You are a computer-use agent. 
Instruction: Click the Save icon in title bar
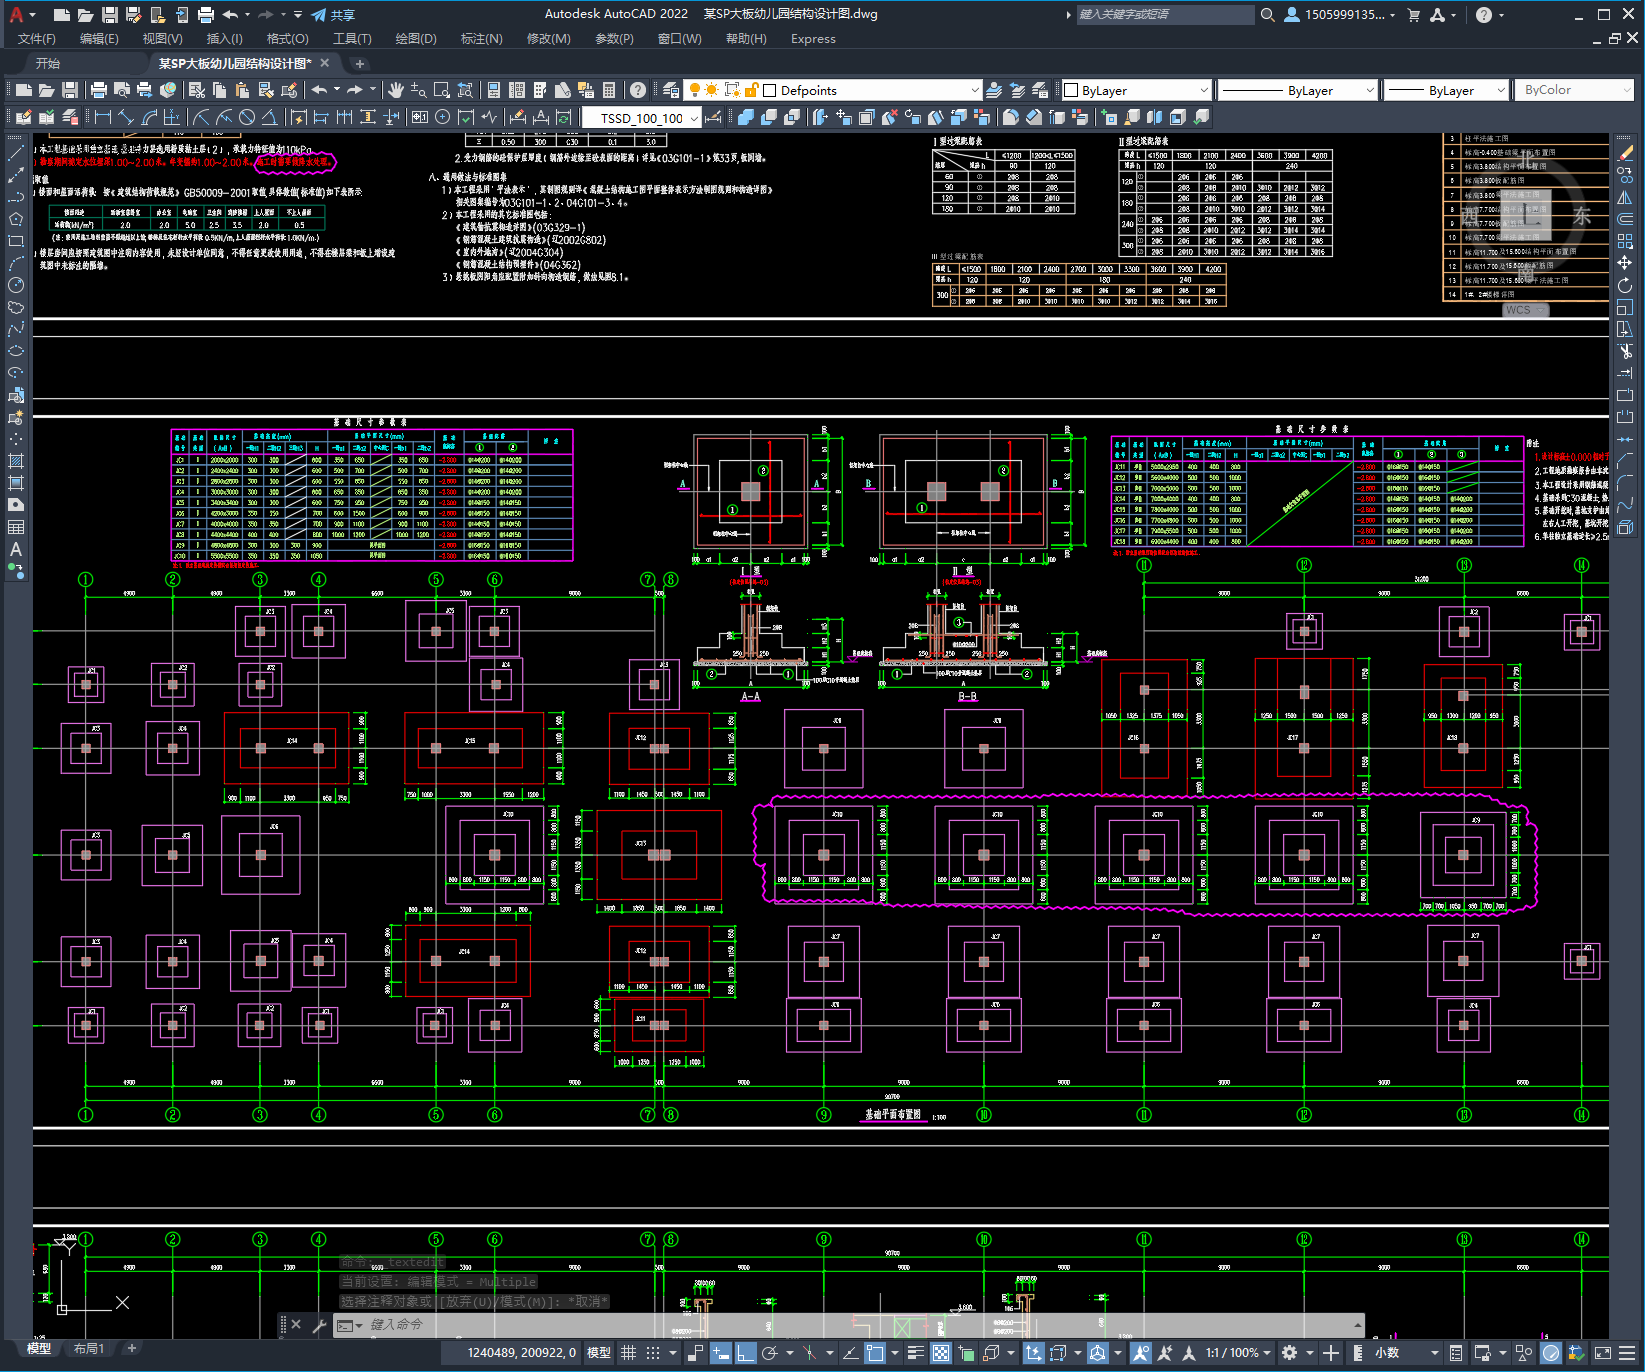pyautogui.click(x=110, y=14)
